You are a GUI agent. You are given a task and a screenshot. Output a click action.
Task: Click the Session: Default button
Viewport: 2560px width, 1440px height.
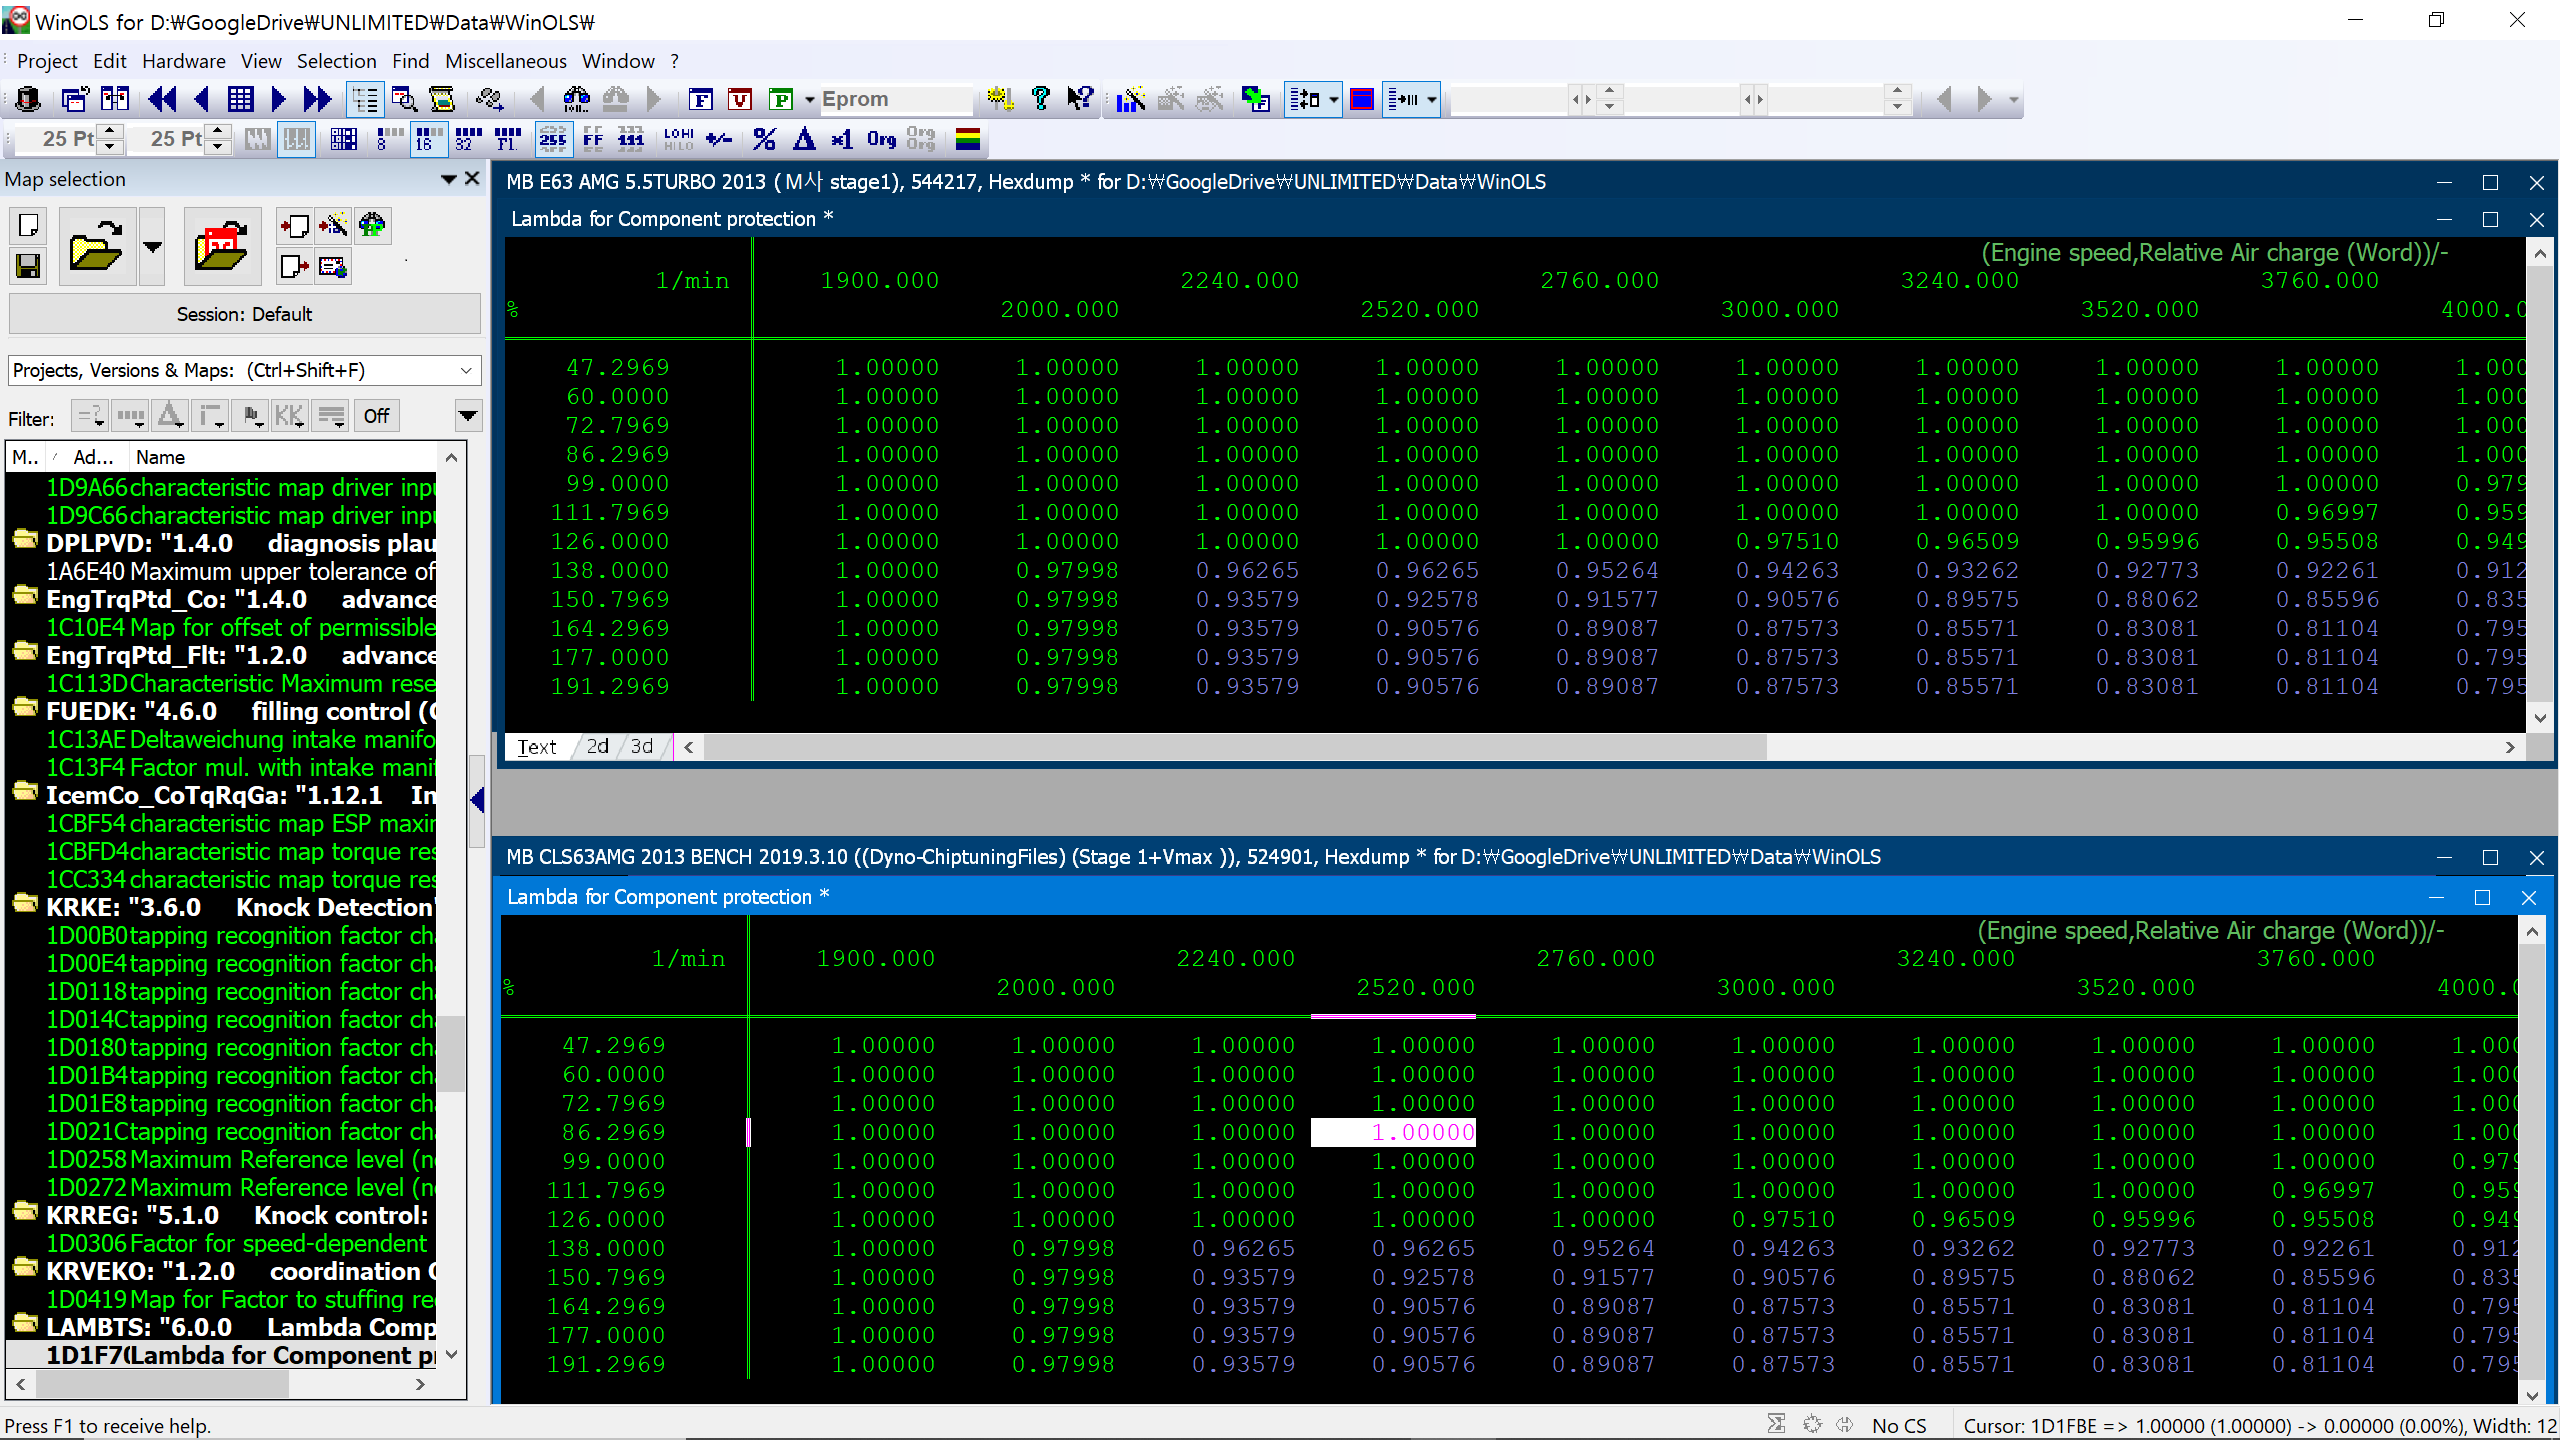(x=244, y=314)
